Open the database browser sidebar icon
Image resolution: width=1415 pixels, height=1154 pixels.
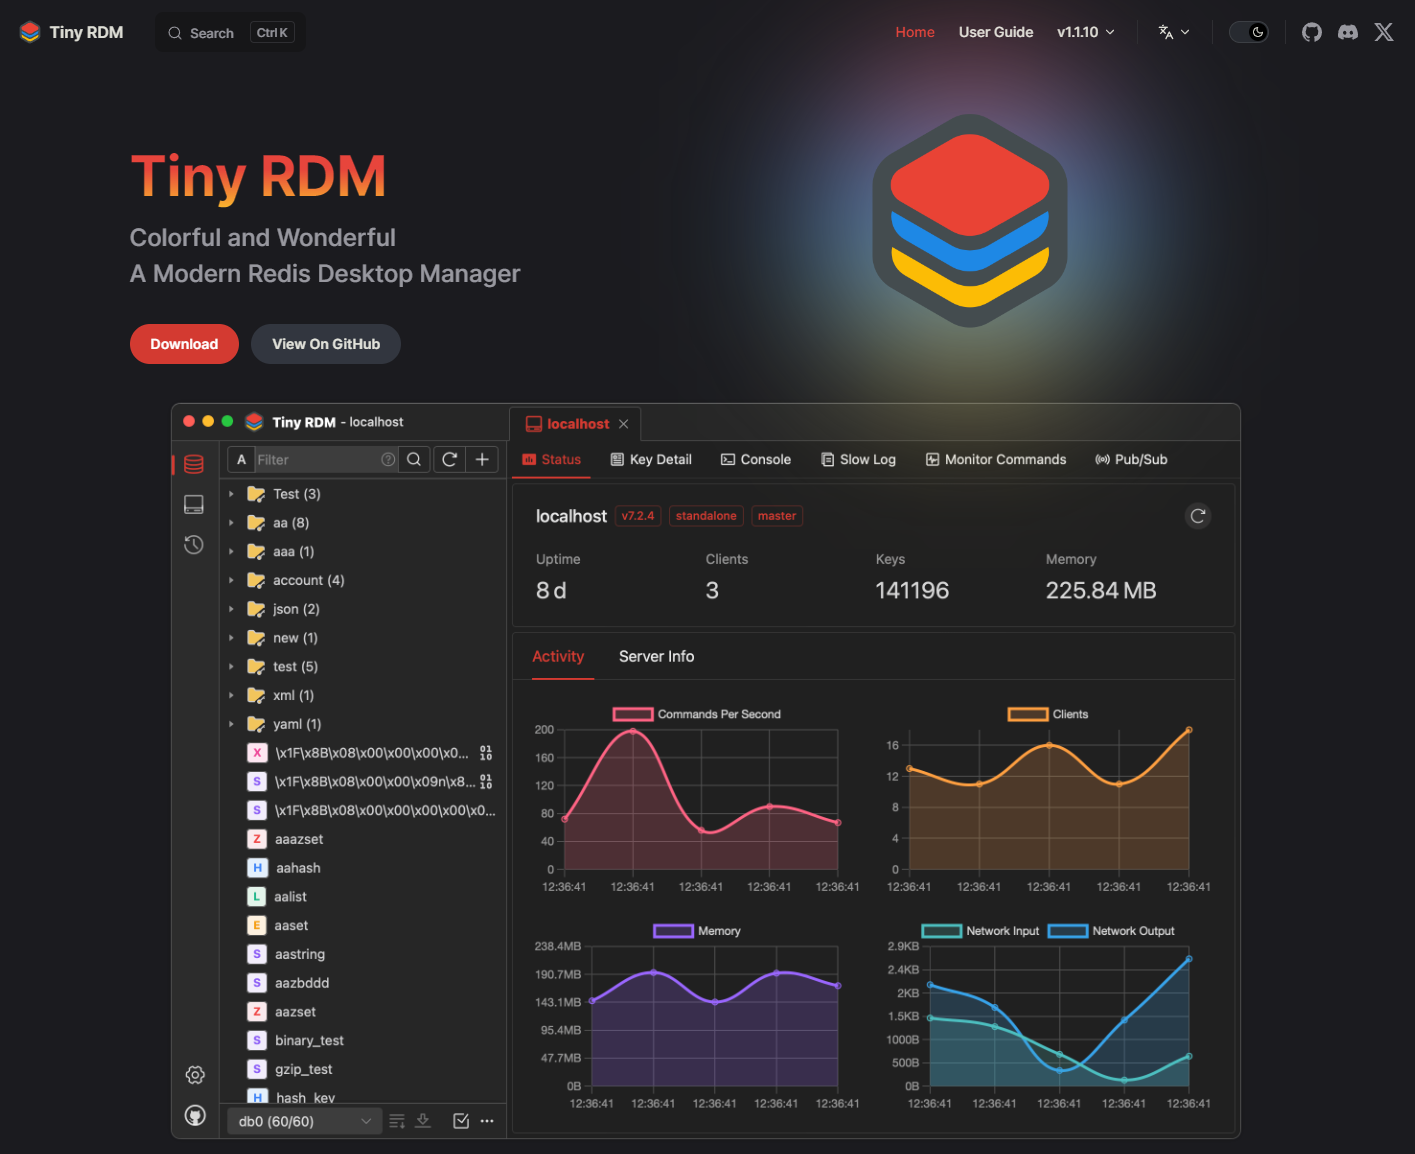click(194, 464)
